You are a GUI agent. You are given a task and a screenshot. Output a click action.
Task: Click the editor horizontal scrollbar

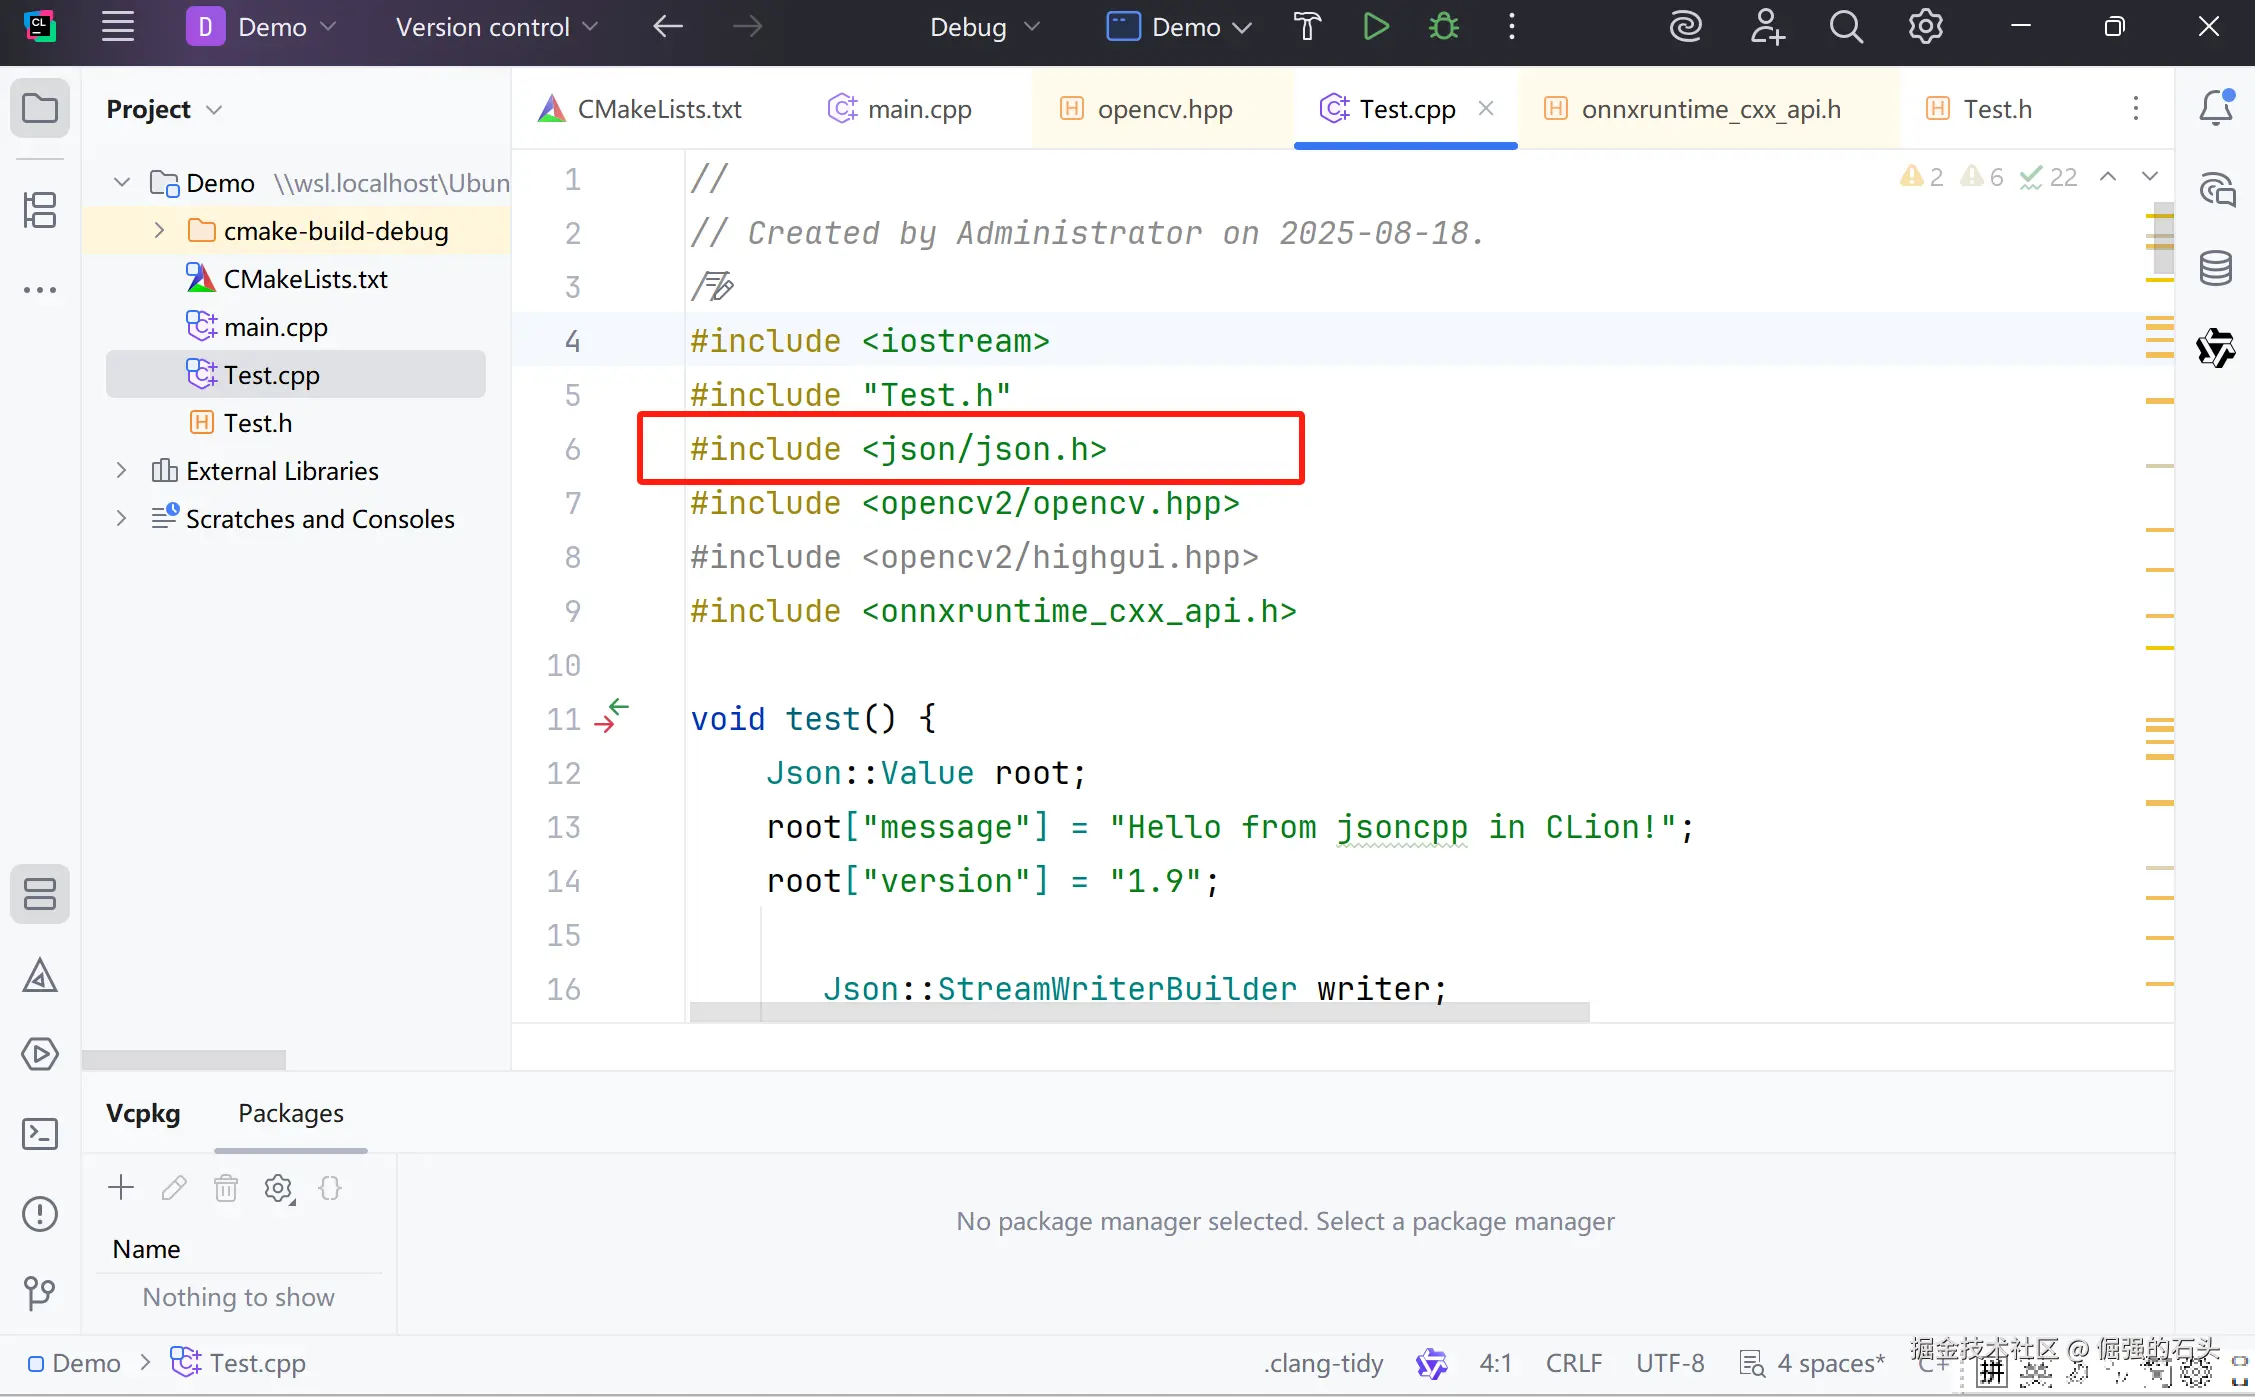1139,1012
